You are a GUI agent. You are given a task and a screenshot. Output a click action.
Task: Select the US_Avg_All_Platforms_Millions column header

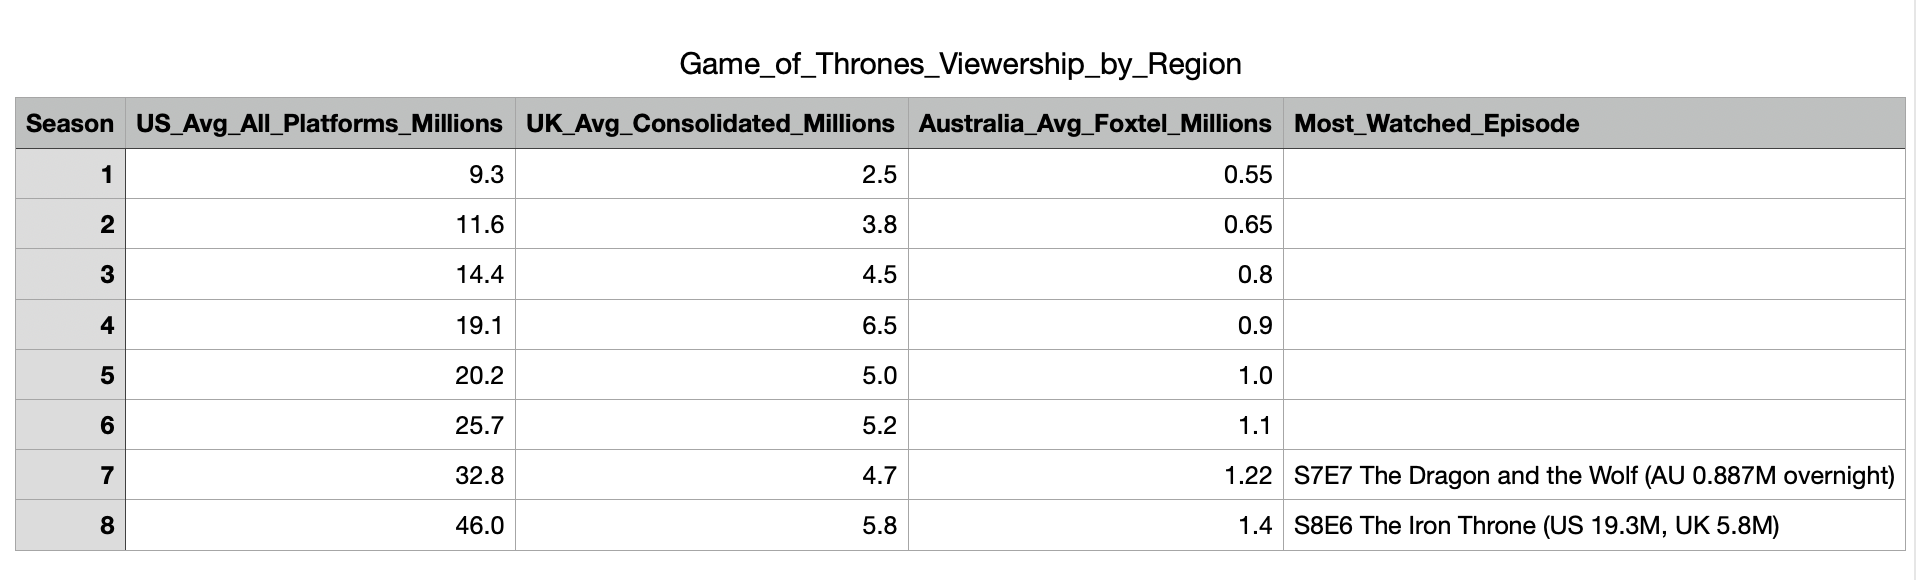click(x=319, y=124)
